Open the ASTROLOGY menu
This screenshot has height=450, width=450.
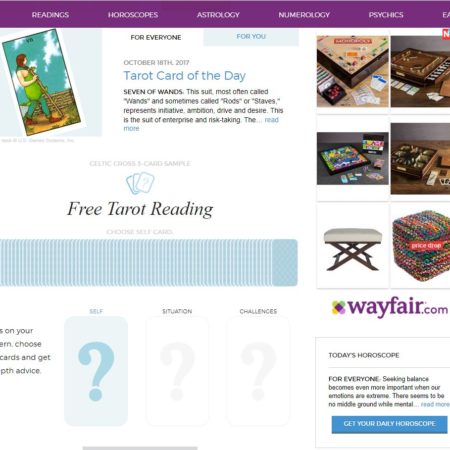(x=218, y=15)
